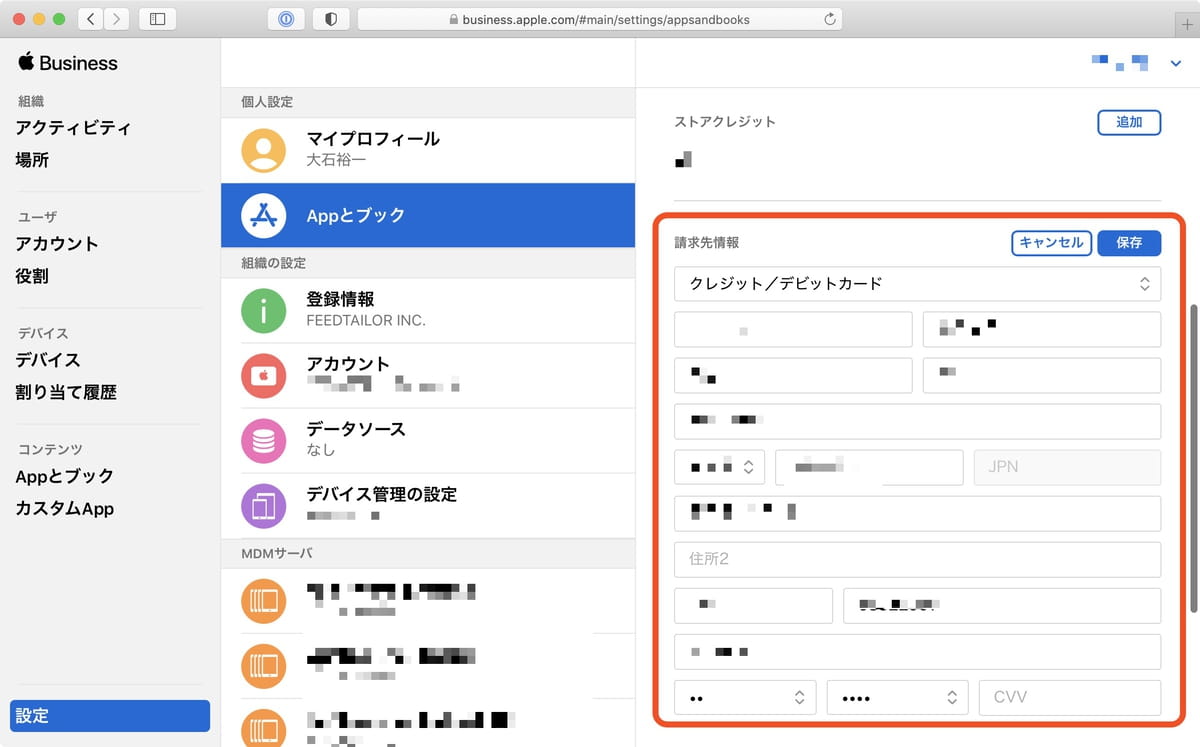Click the ストアクレジット label
The height and width of the screenshot is (747, 1200).
725,122
